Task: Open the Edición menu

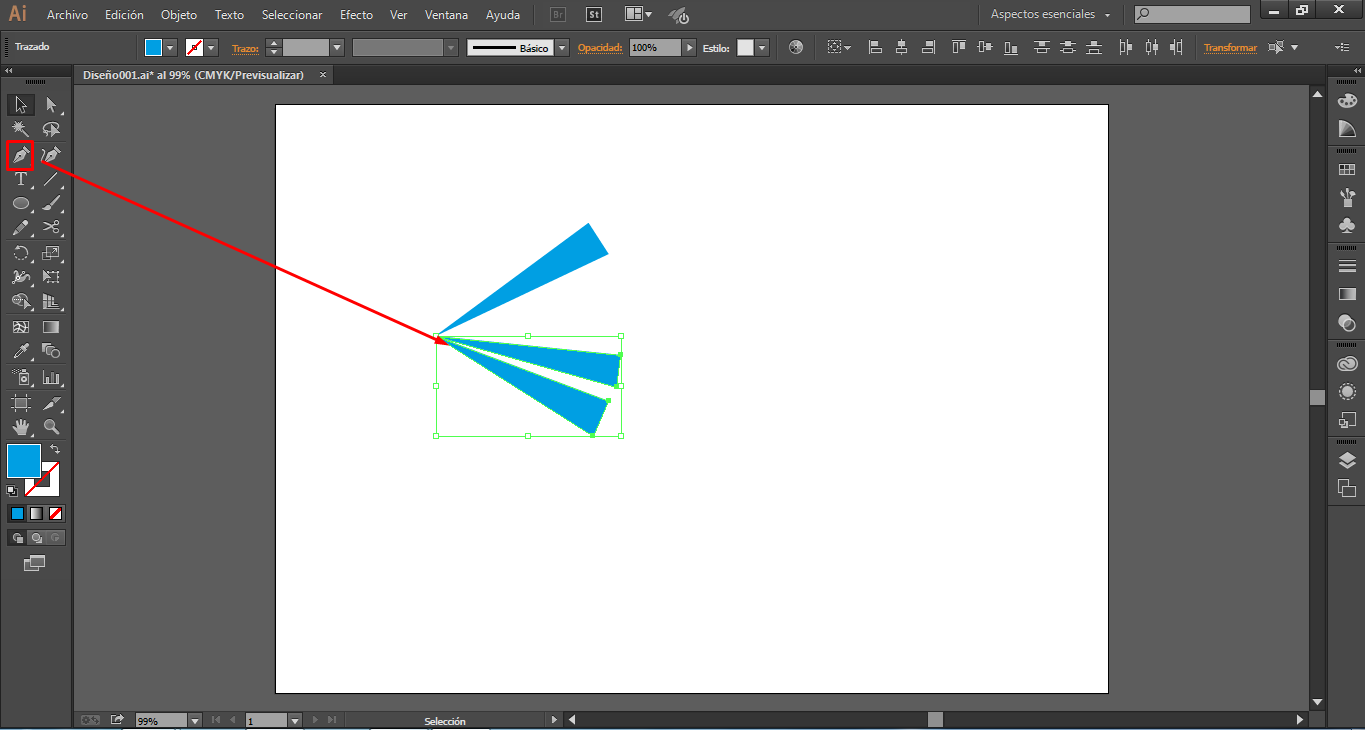Action: 124,15
